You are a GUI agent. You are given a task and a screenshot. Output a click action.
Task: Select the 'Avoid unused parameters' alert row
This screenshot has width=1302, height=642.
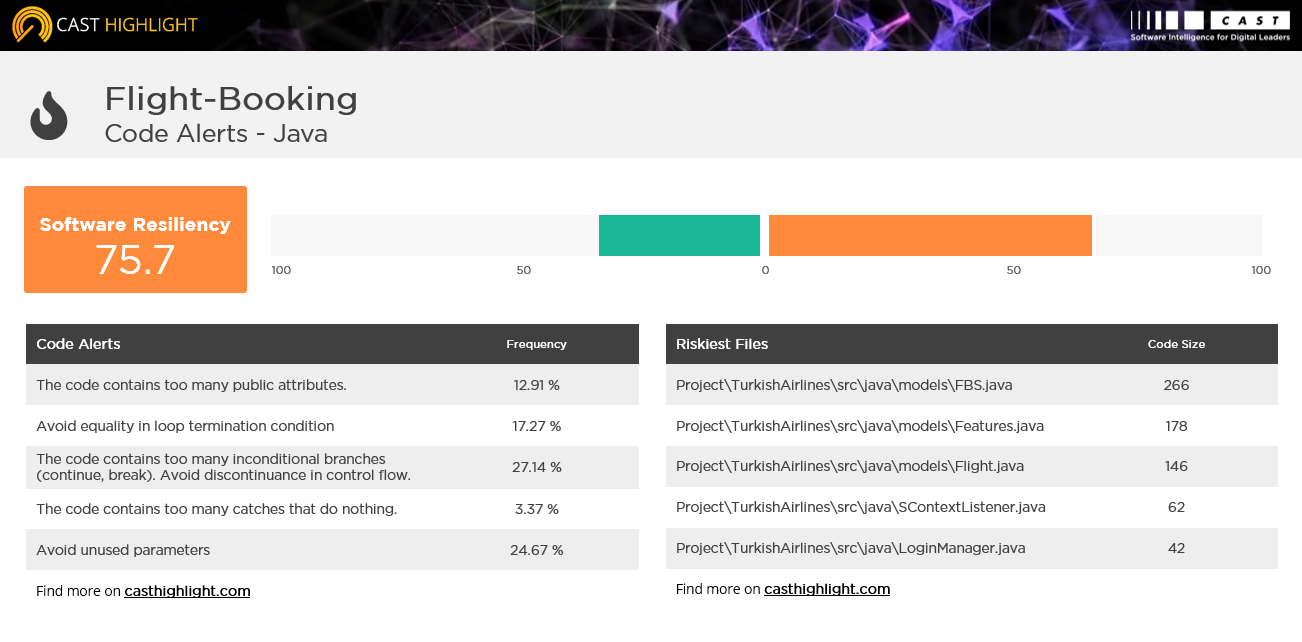click(x=332, y=550)
